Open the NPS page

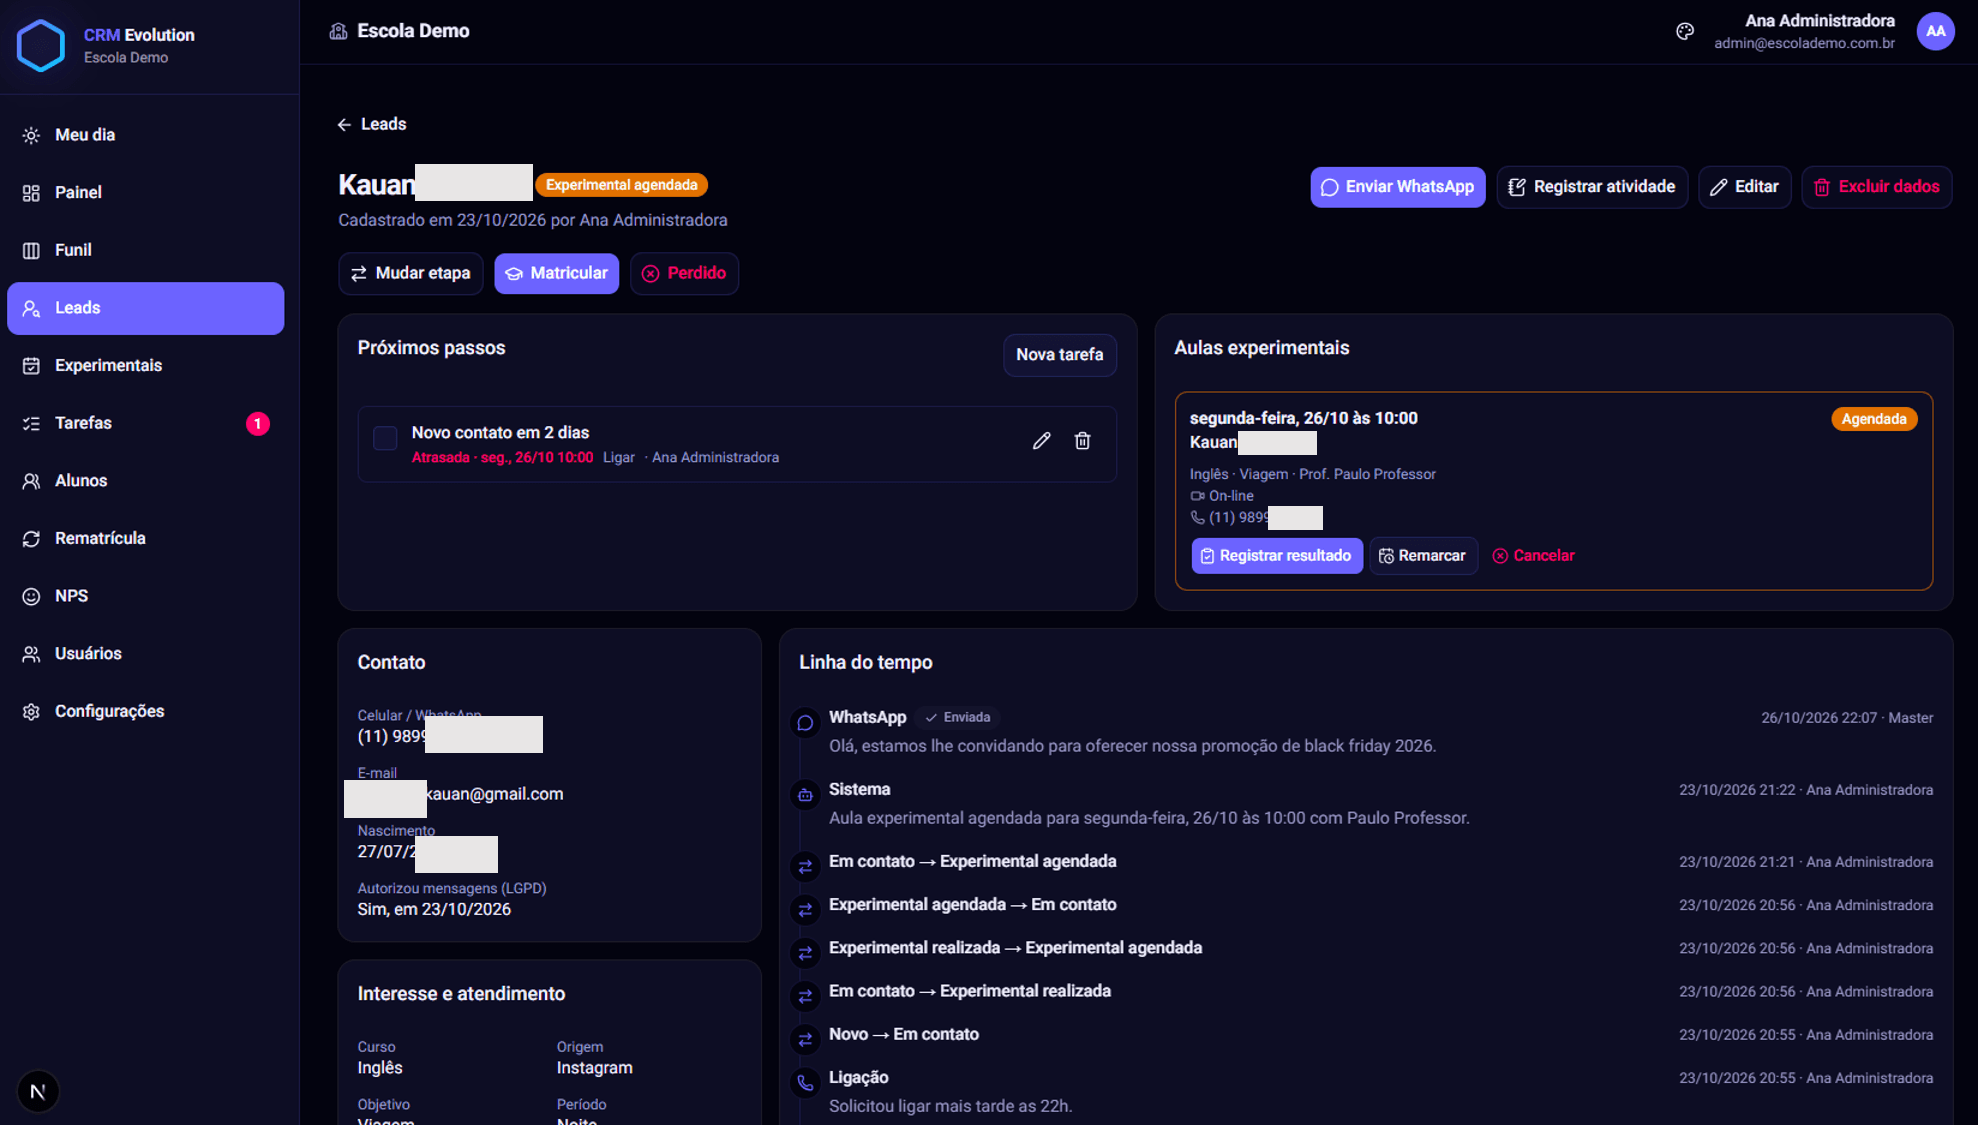pyautogui.click(x=146, y=596)
